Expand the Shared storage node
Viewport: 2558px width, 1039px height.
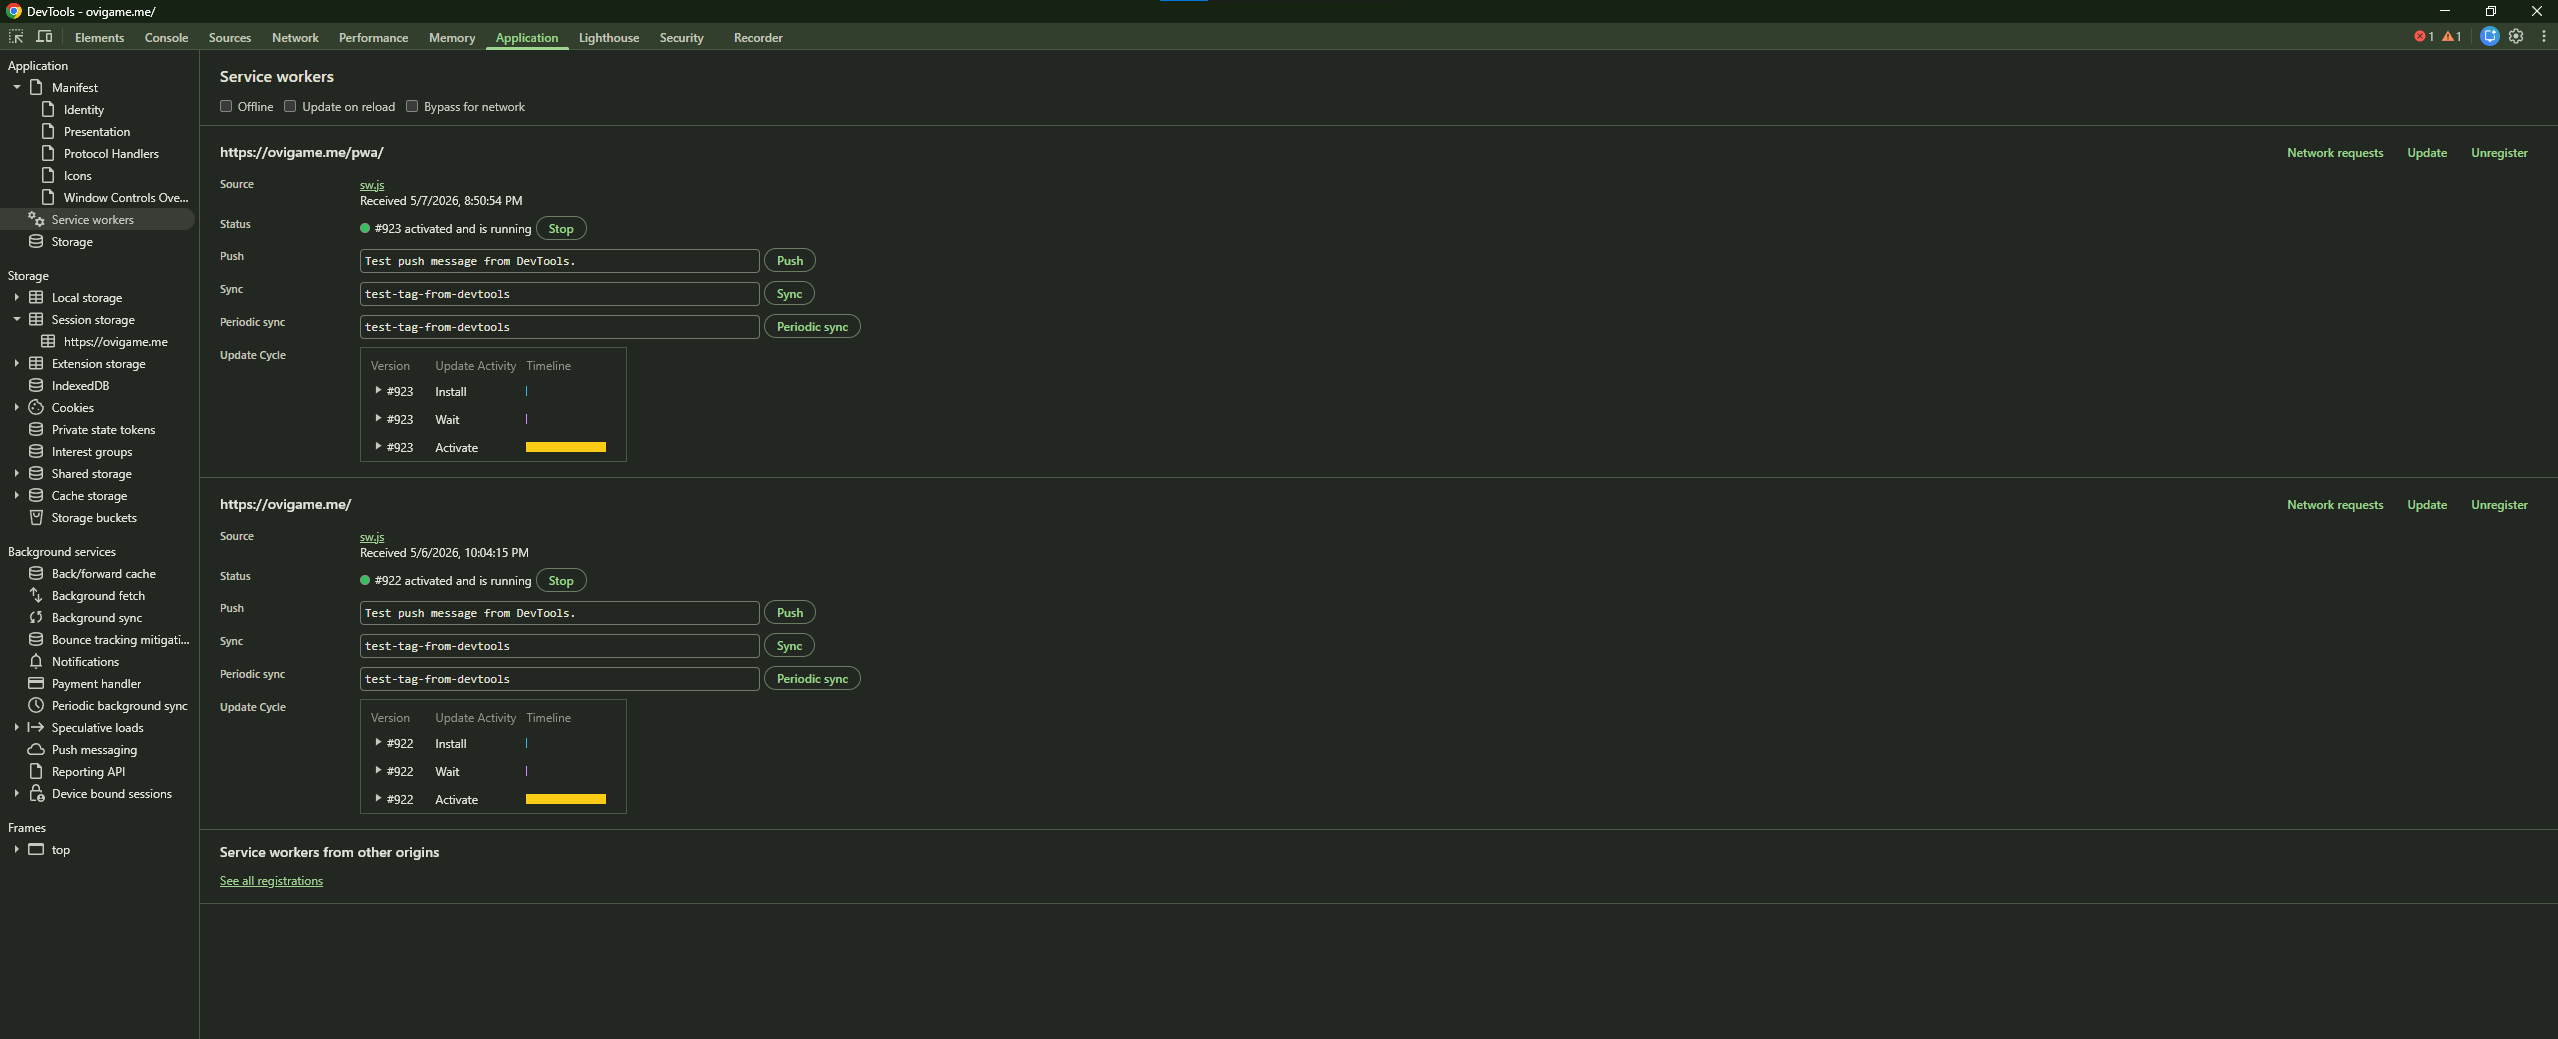tap(17, 474)
